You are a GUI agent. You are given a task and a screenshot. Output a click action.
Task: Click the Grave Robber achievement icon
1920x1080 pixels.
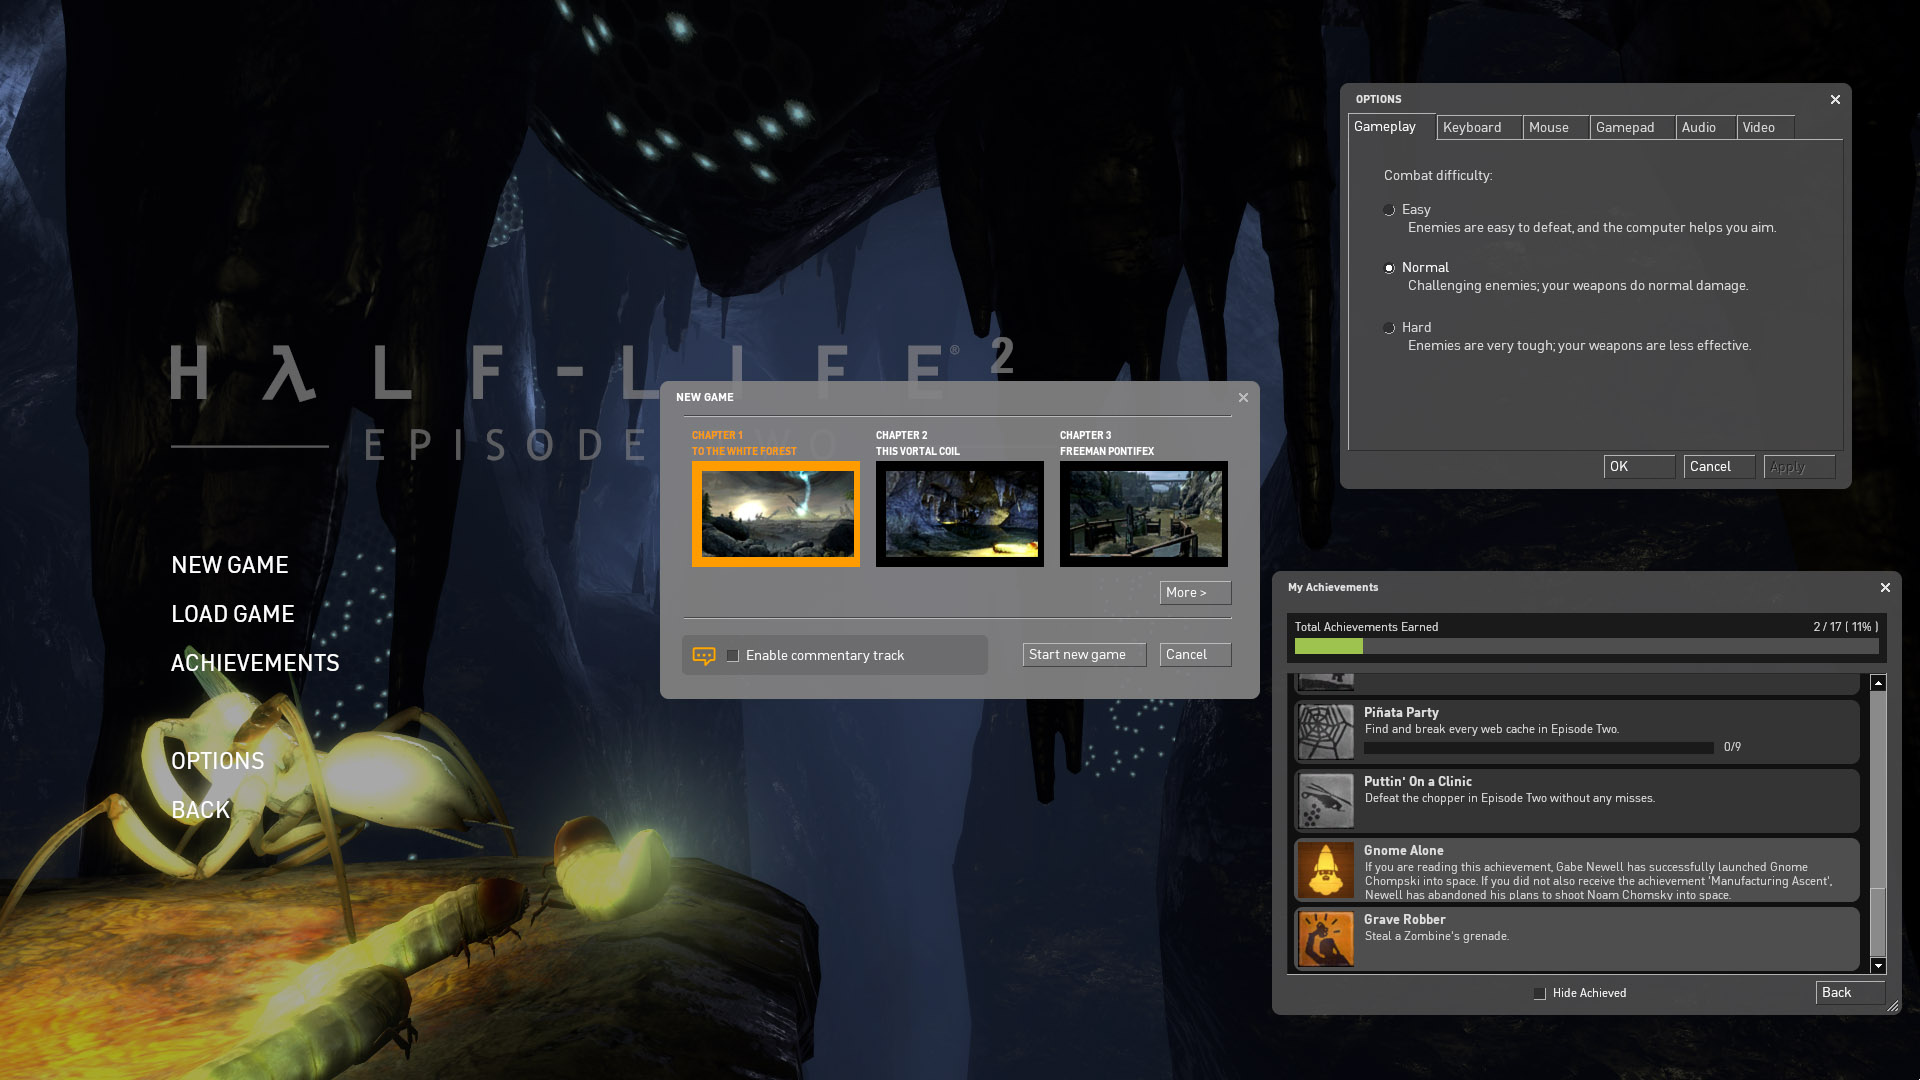(1325, 938)
